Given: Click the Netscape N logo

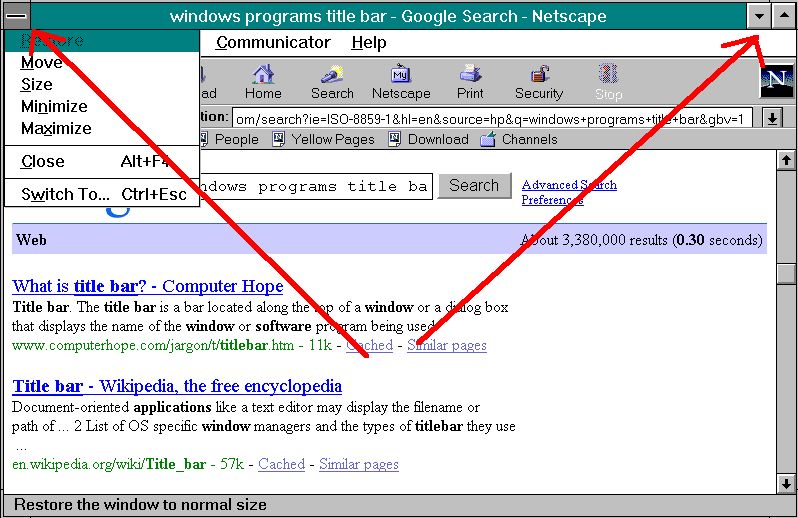Looking at the screenshot, I should (x=777, y=81).
